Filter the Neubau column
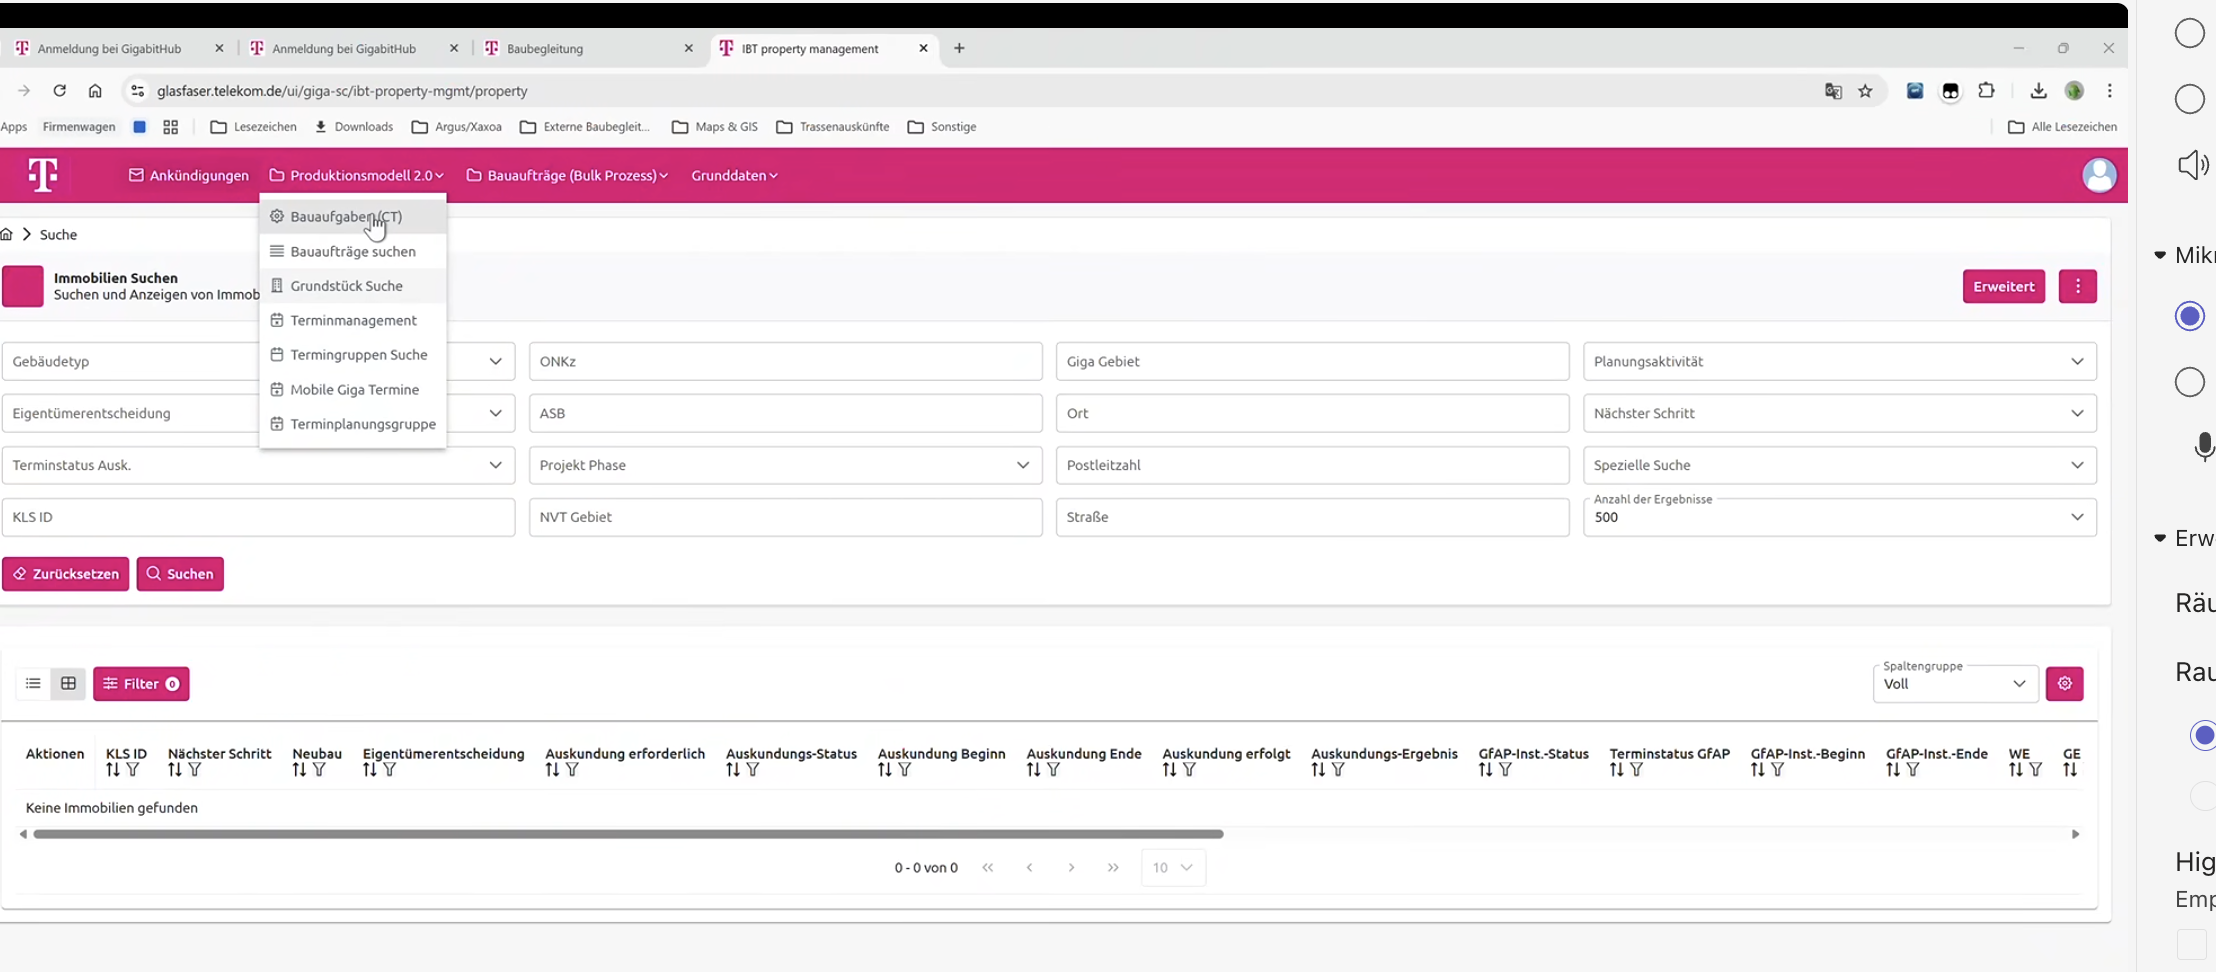 [x=319, y=770]
